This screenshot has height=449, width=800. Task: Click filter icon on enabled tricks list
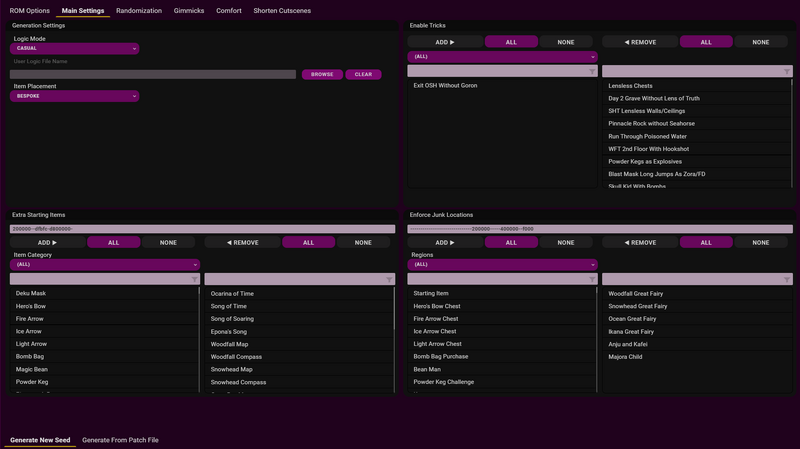pyautogui.click(x=787, y=71)
